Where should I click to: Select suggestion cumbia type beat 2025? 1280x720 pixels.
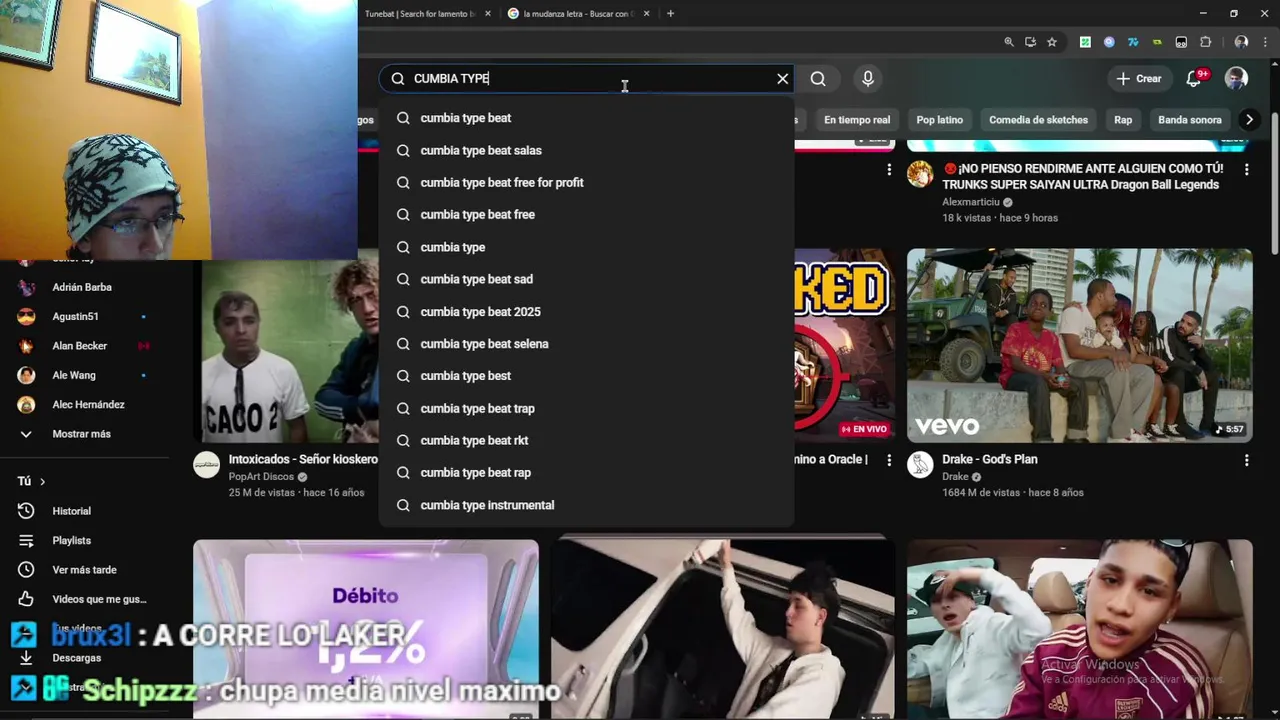(586, 311)
